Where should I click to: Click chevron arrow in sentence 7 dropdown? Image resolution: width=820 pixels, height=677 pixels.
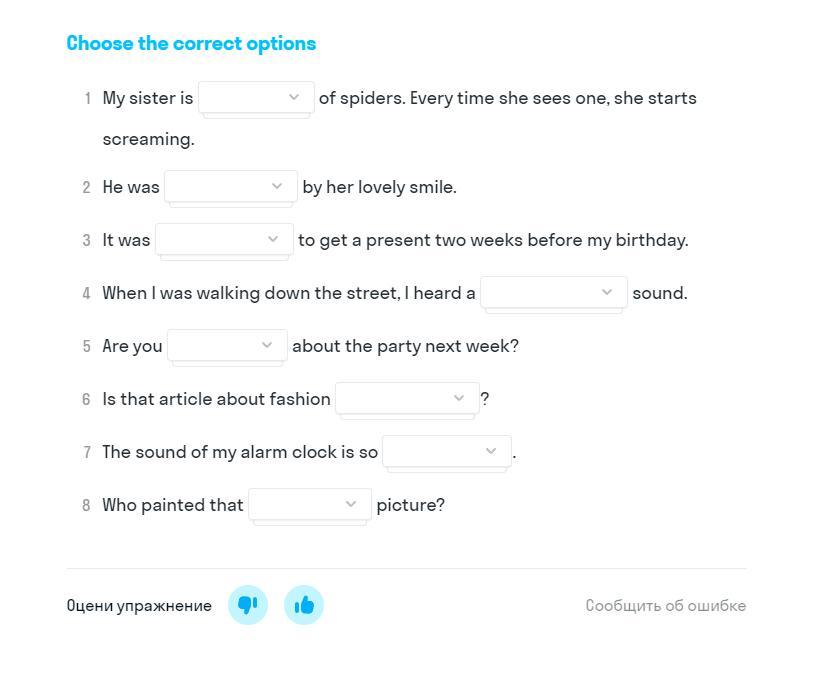pos(491,451)
